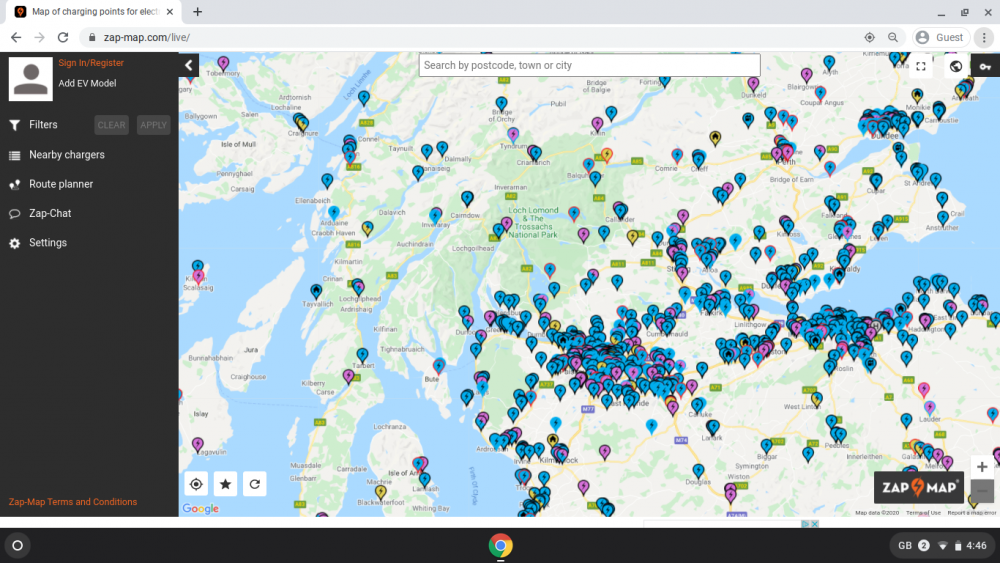Click Report a map error
The width and height of the screenshot is (1000, 563).
pyautogui.click(x=971, y=513)
